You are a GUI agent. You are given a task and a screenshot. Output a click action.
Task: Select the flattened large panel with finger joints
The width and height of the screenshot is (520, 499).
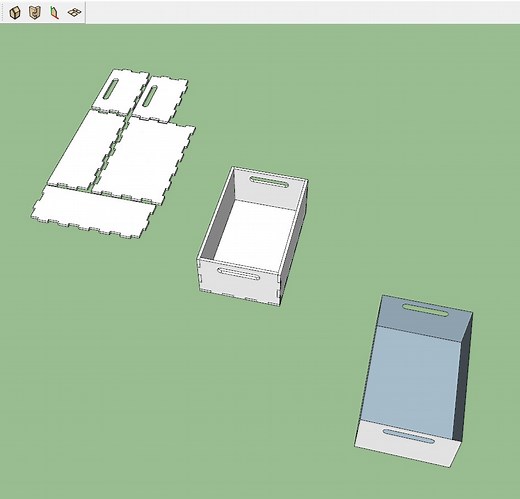click(x=143, y=162)
